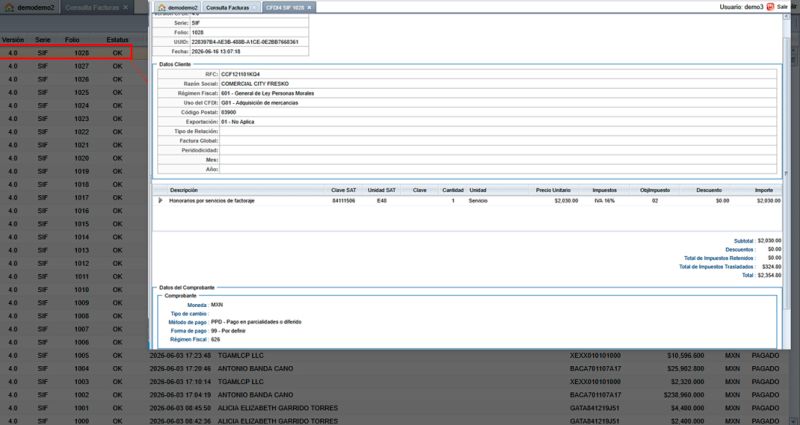This screenshot has width=800, height=425.
Task: Open the demodemo2 tab in the background window
Action: [x=30, y=7]
